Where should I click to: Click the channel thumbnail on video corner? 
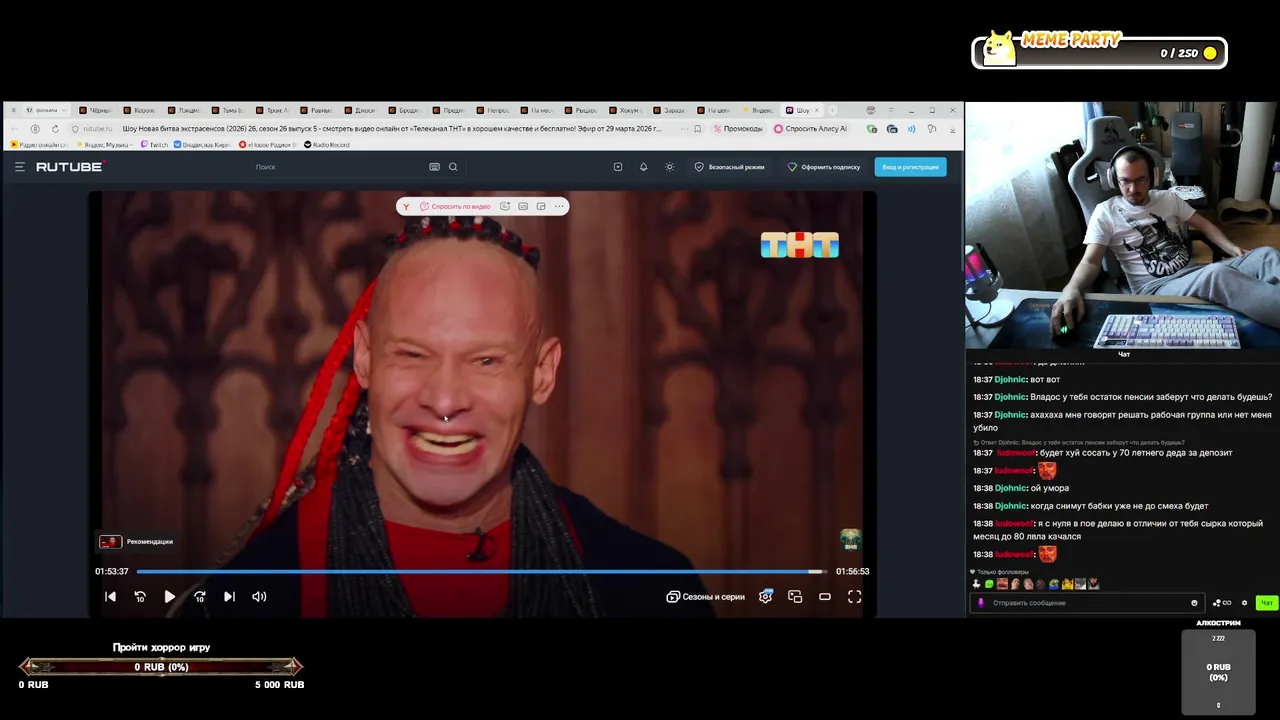point(850,540)
